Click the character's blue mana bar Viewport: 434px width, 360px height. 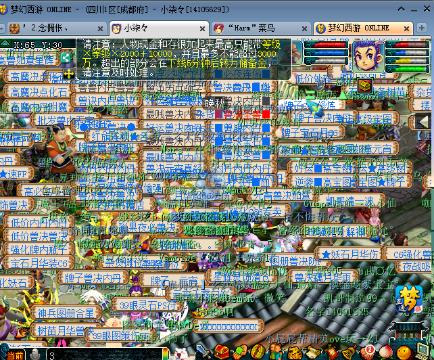coord(407,53)
